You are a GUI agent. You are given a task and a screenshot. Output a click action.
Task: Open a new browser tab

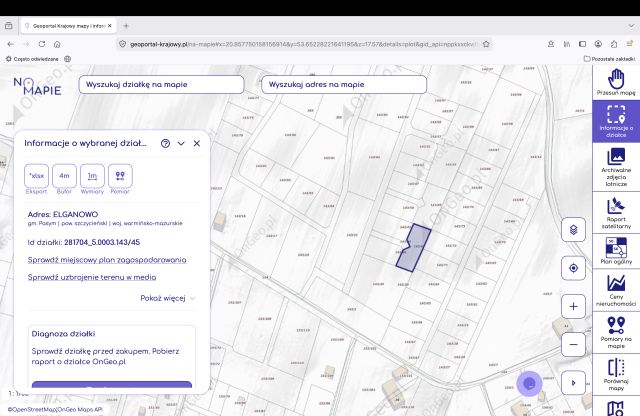pyautogui.click(x=126, y=26)
